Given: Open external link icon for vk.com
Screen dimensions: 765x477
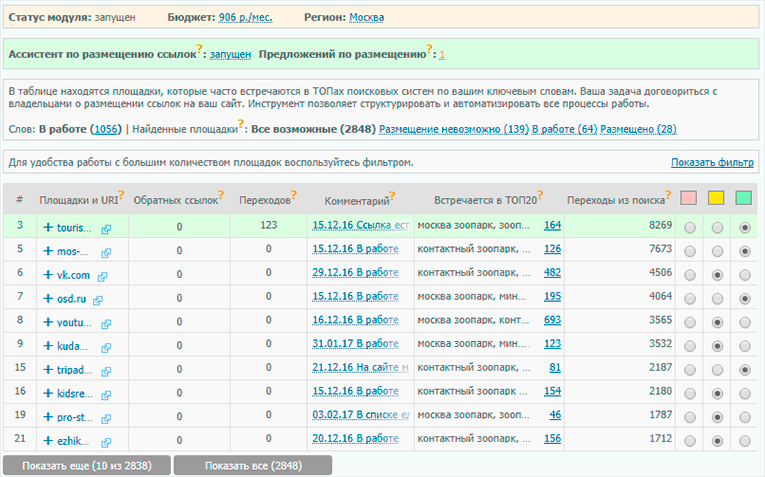Looking at the screenshot, I should pyautogui.click(x=102, y=277).
